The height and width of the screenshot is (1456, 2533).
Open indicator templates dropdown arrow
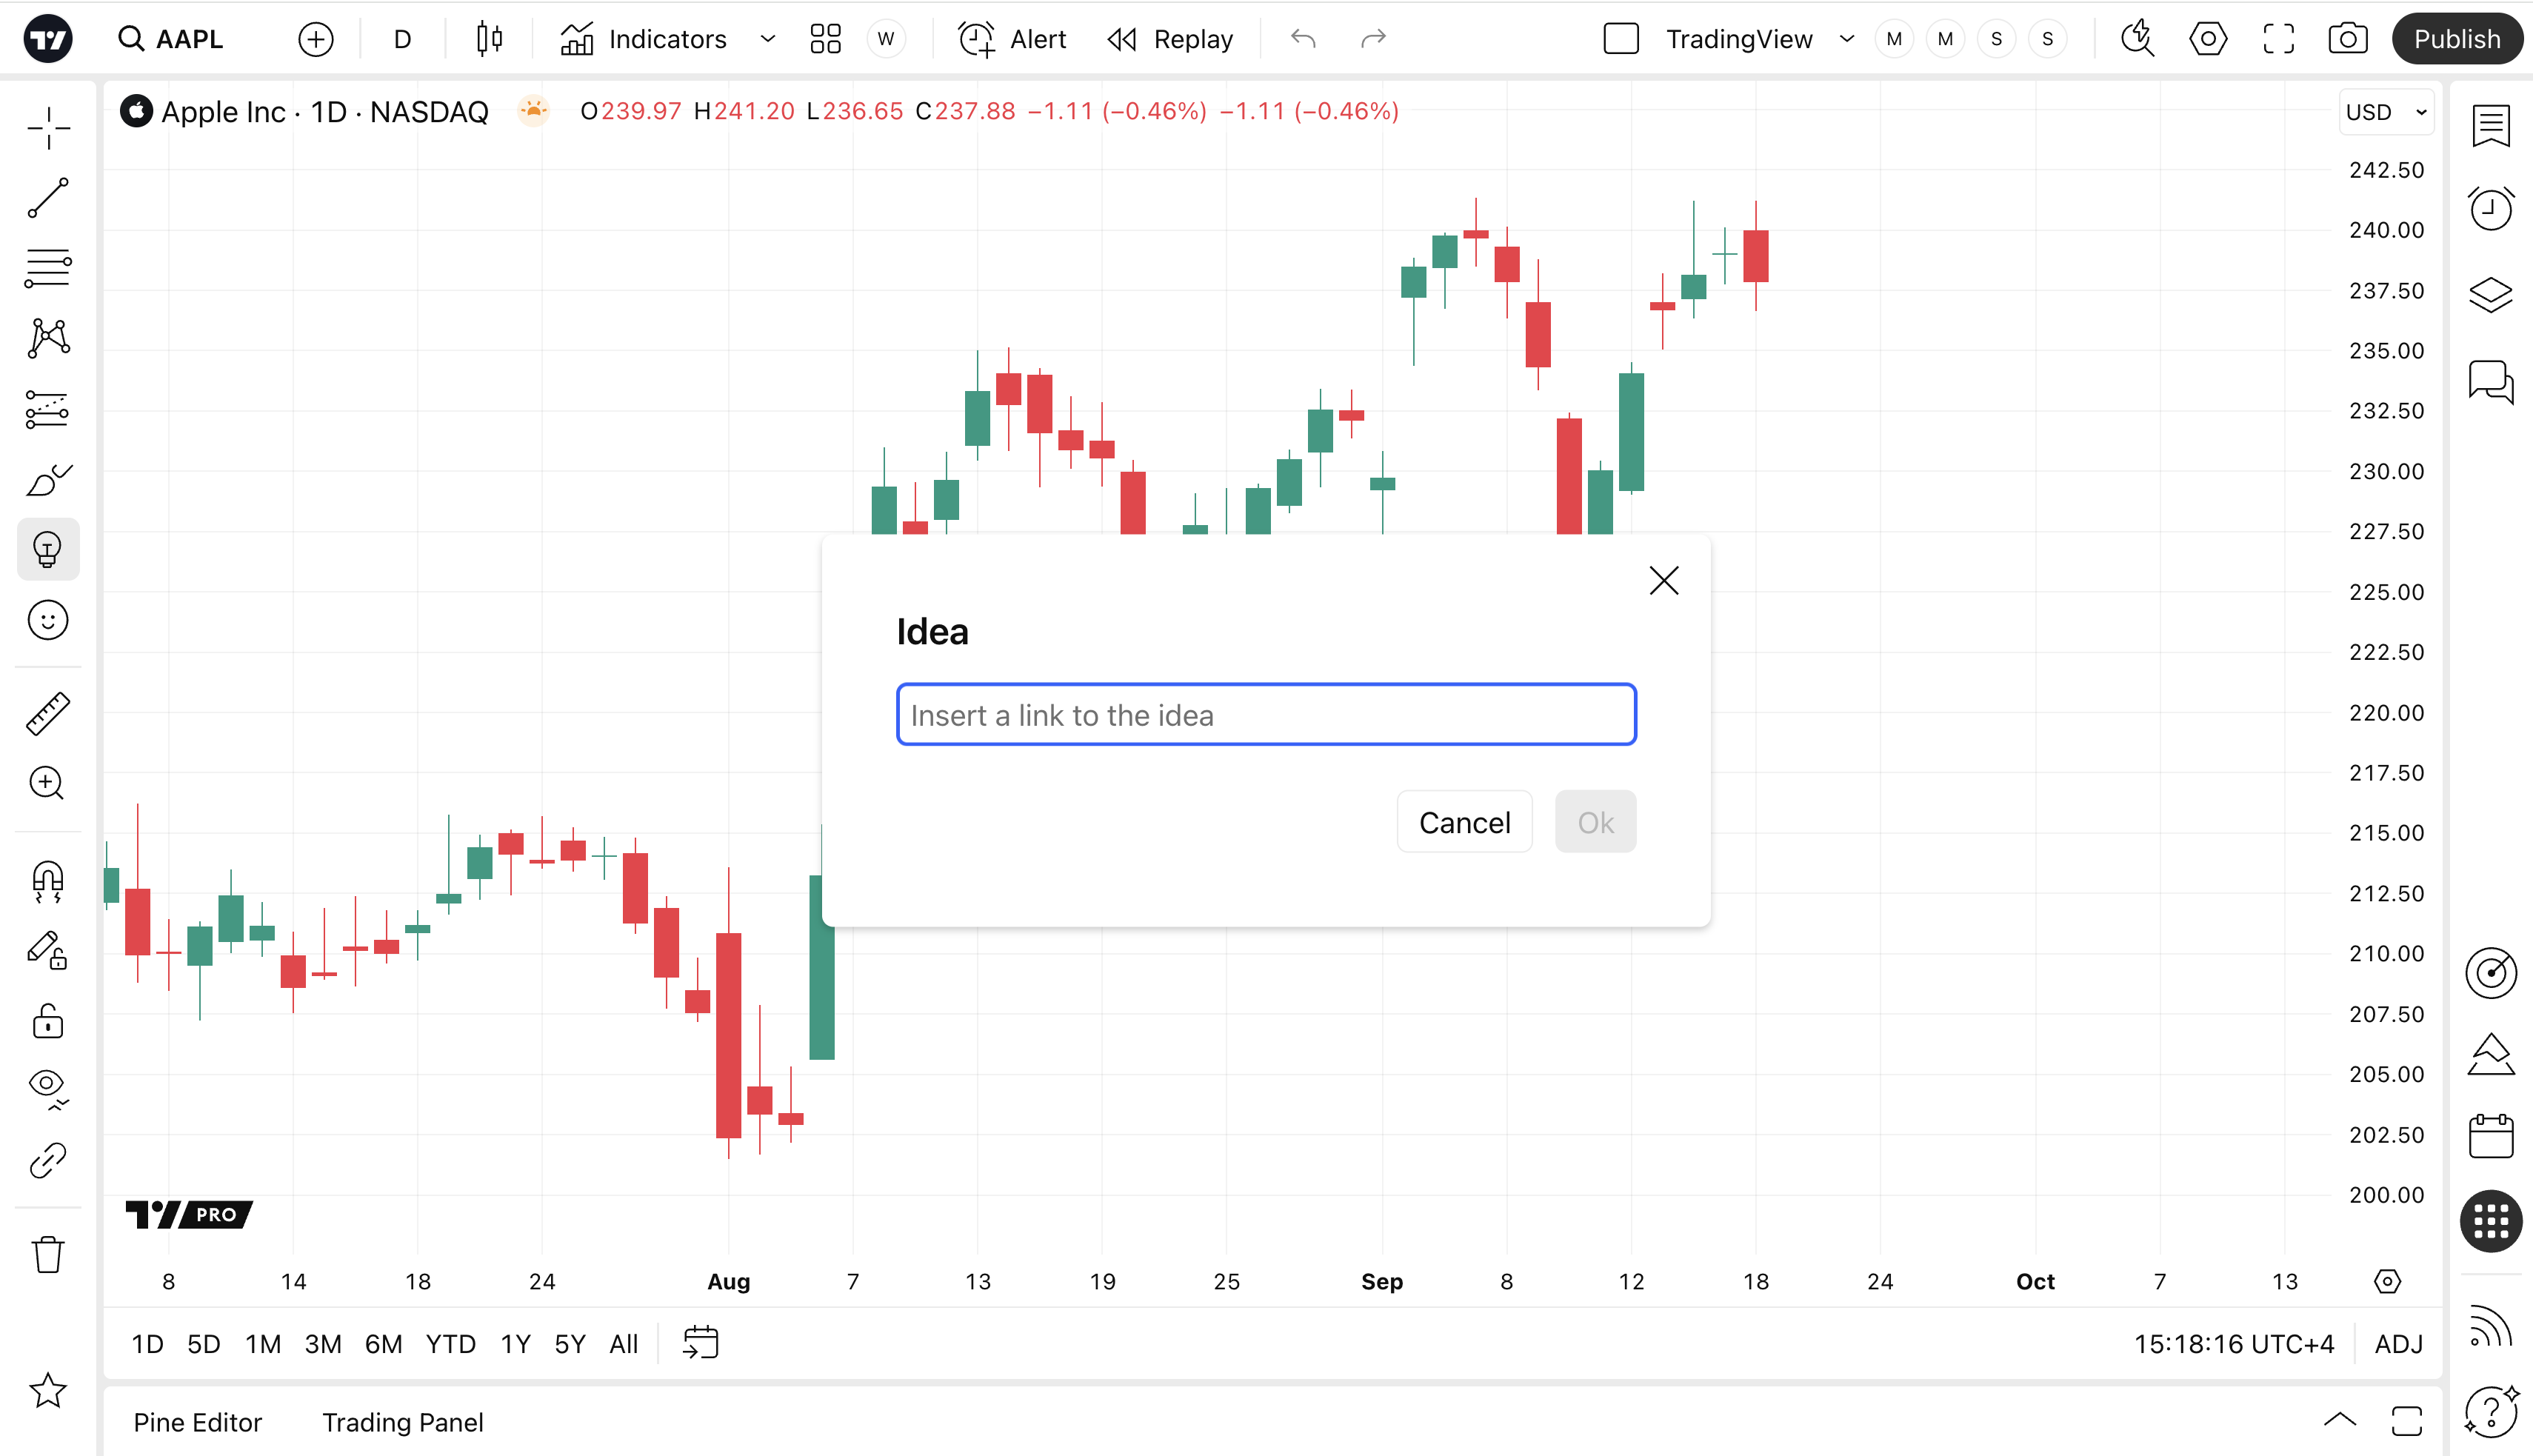(768, 39)
